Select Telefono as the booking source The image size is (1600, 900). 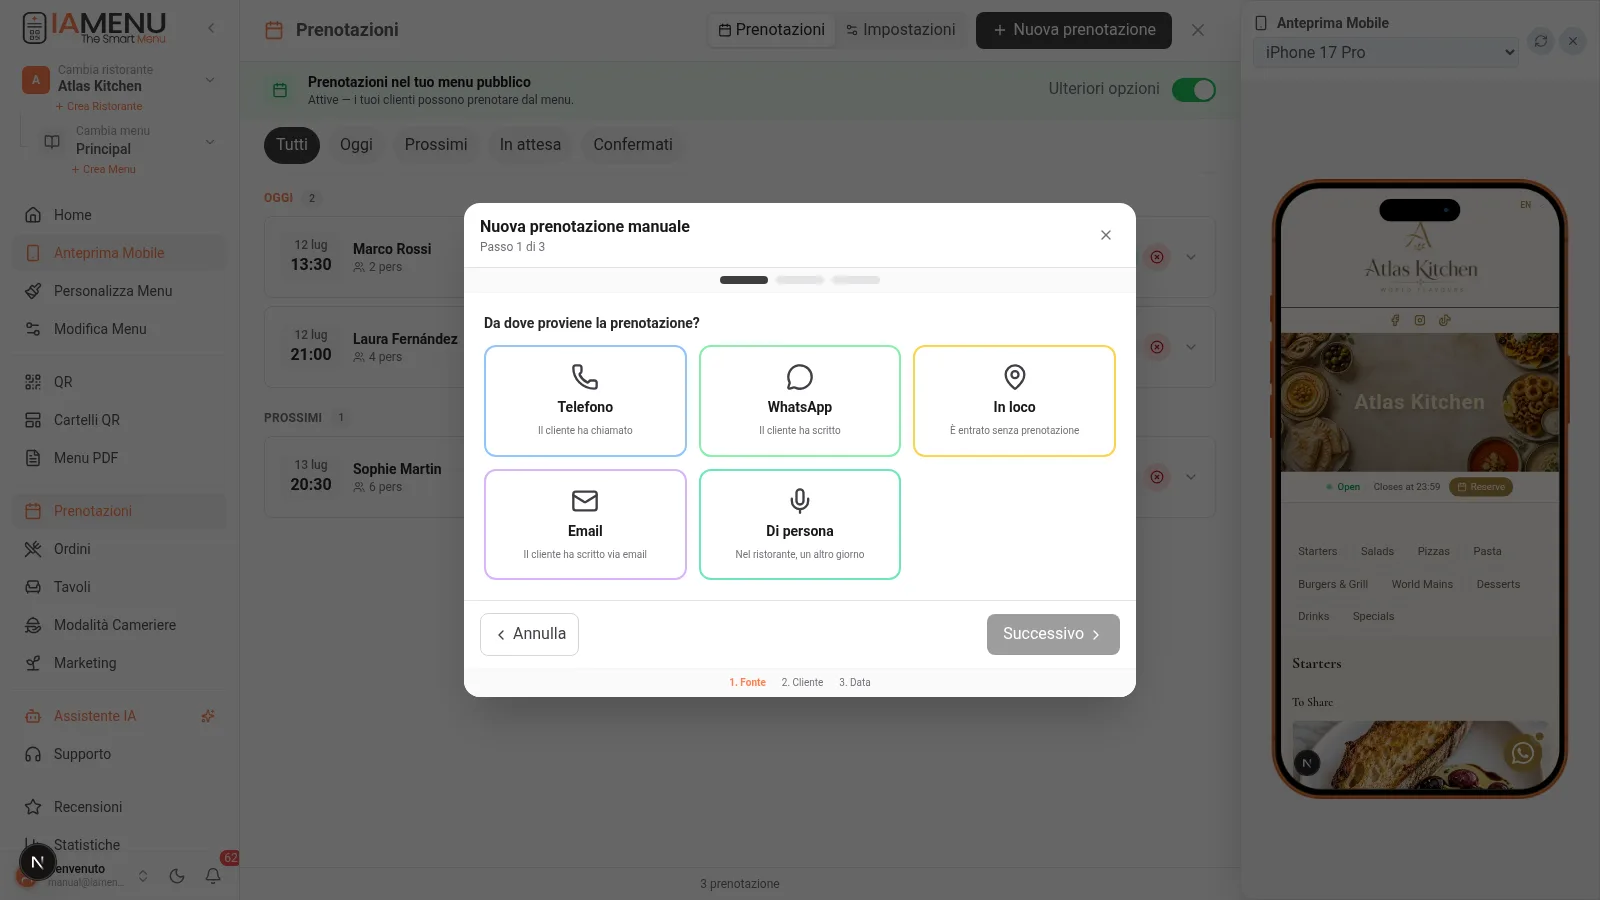tap(585, 401)
